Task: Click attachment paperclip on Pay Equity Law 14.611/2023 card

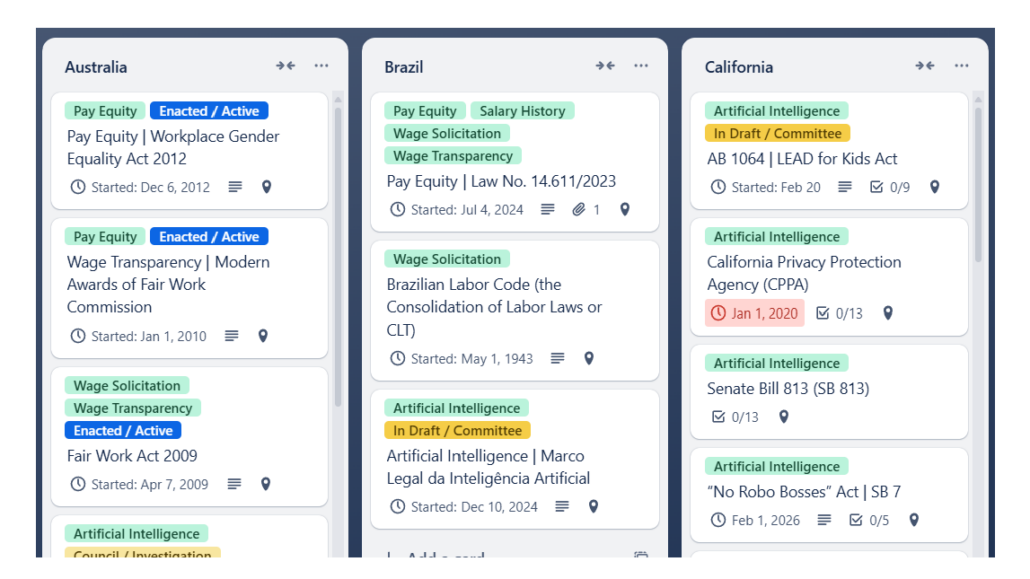Action: click(x=578, y=210)
